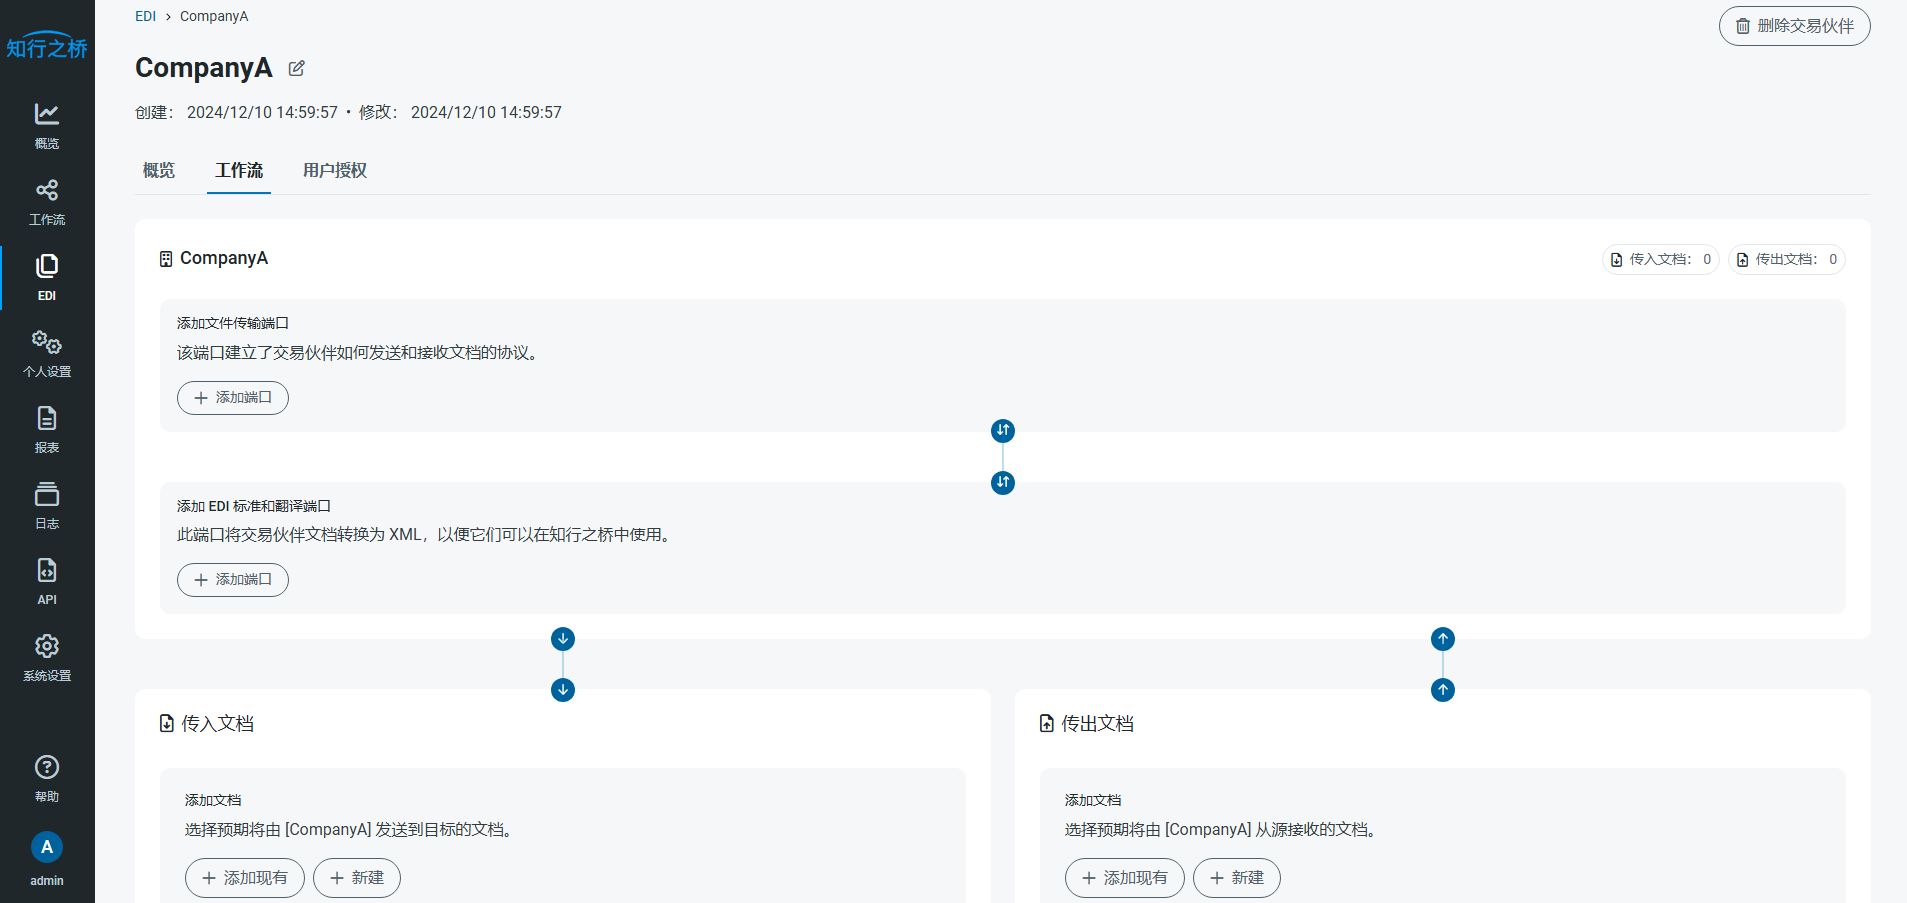Open the 日志 logs section

tap(47, 505)
